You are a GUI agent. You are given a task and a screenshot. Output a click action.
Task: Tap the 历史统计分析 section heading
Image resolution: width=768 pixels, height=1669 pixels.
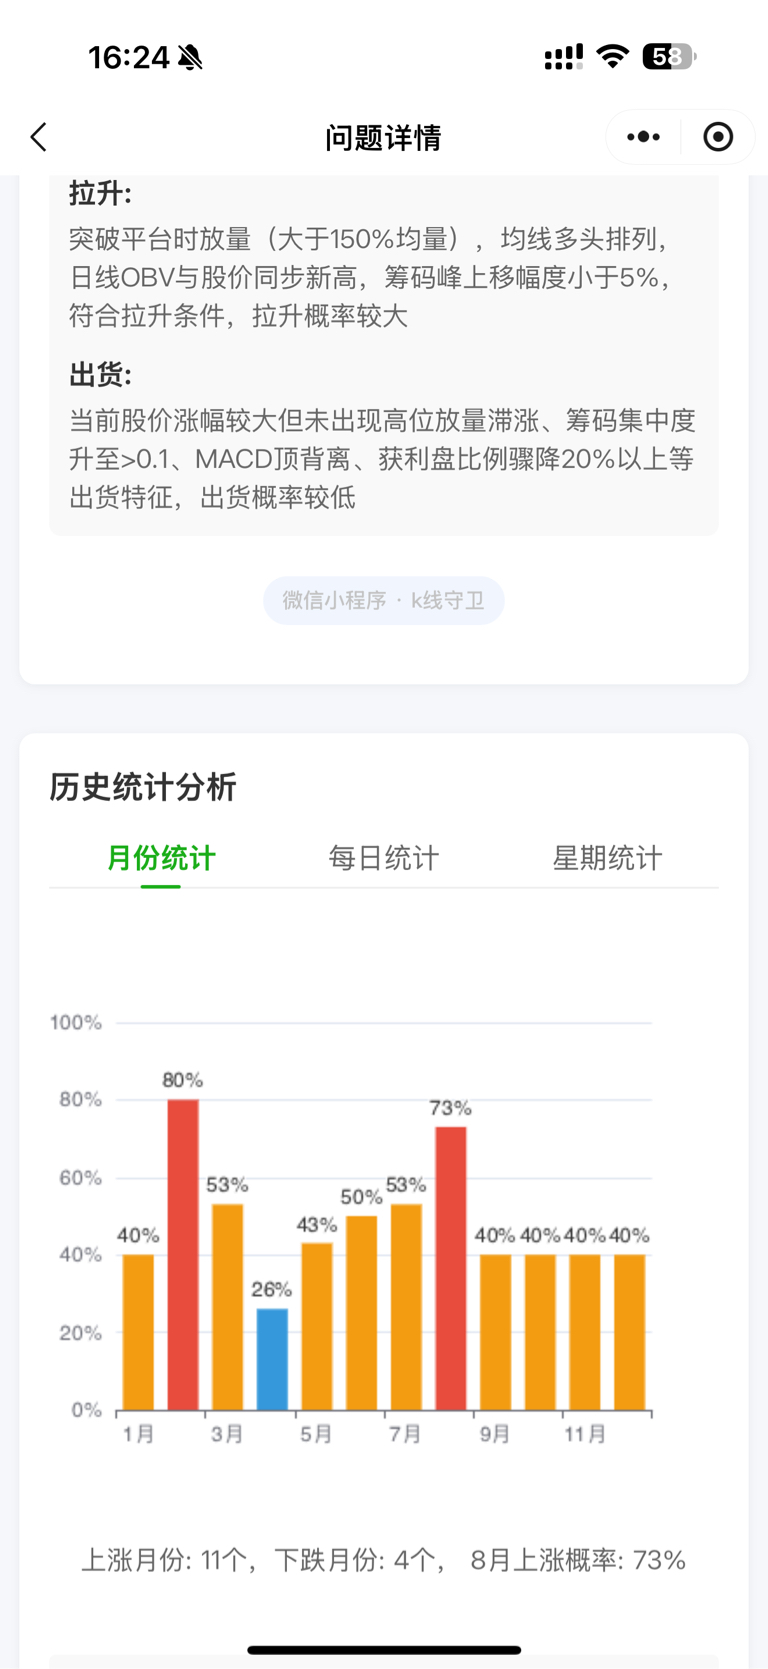tap(143, 787)
